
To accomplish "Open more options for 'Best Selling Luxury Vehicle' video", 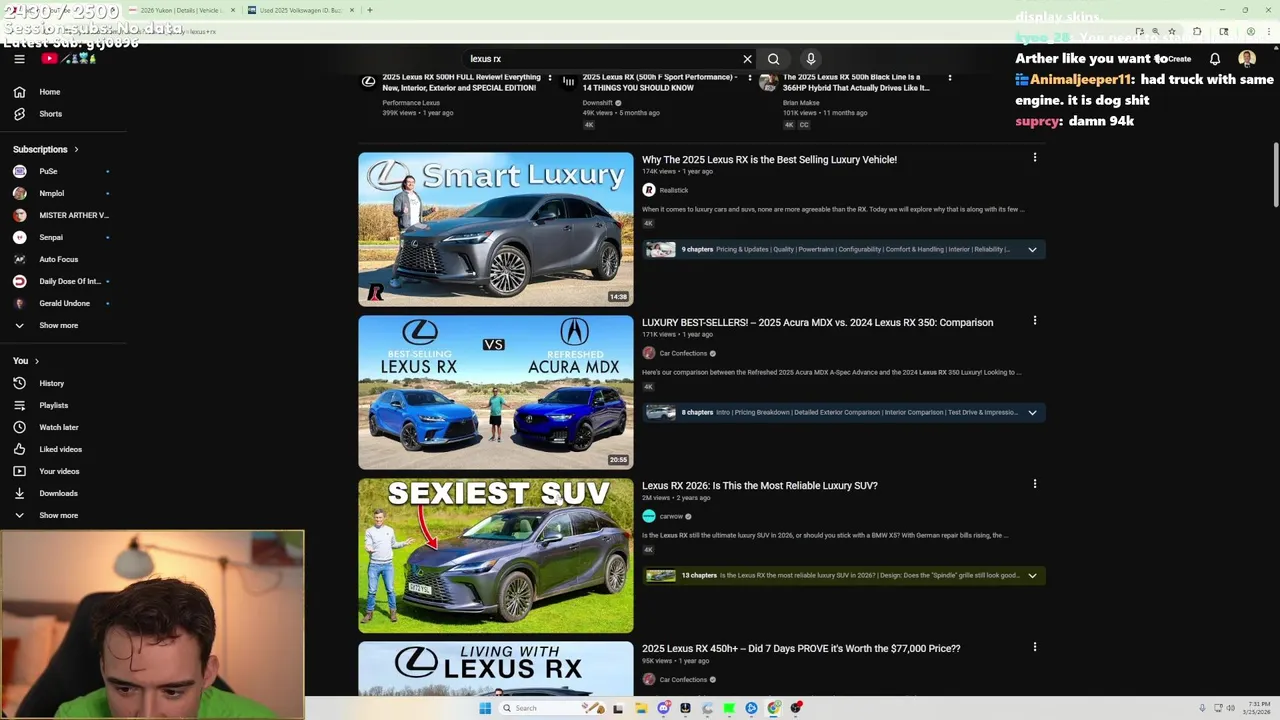I will [x=1035, y=157].
